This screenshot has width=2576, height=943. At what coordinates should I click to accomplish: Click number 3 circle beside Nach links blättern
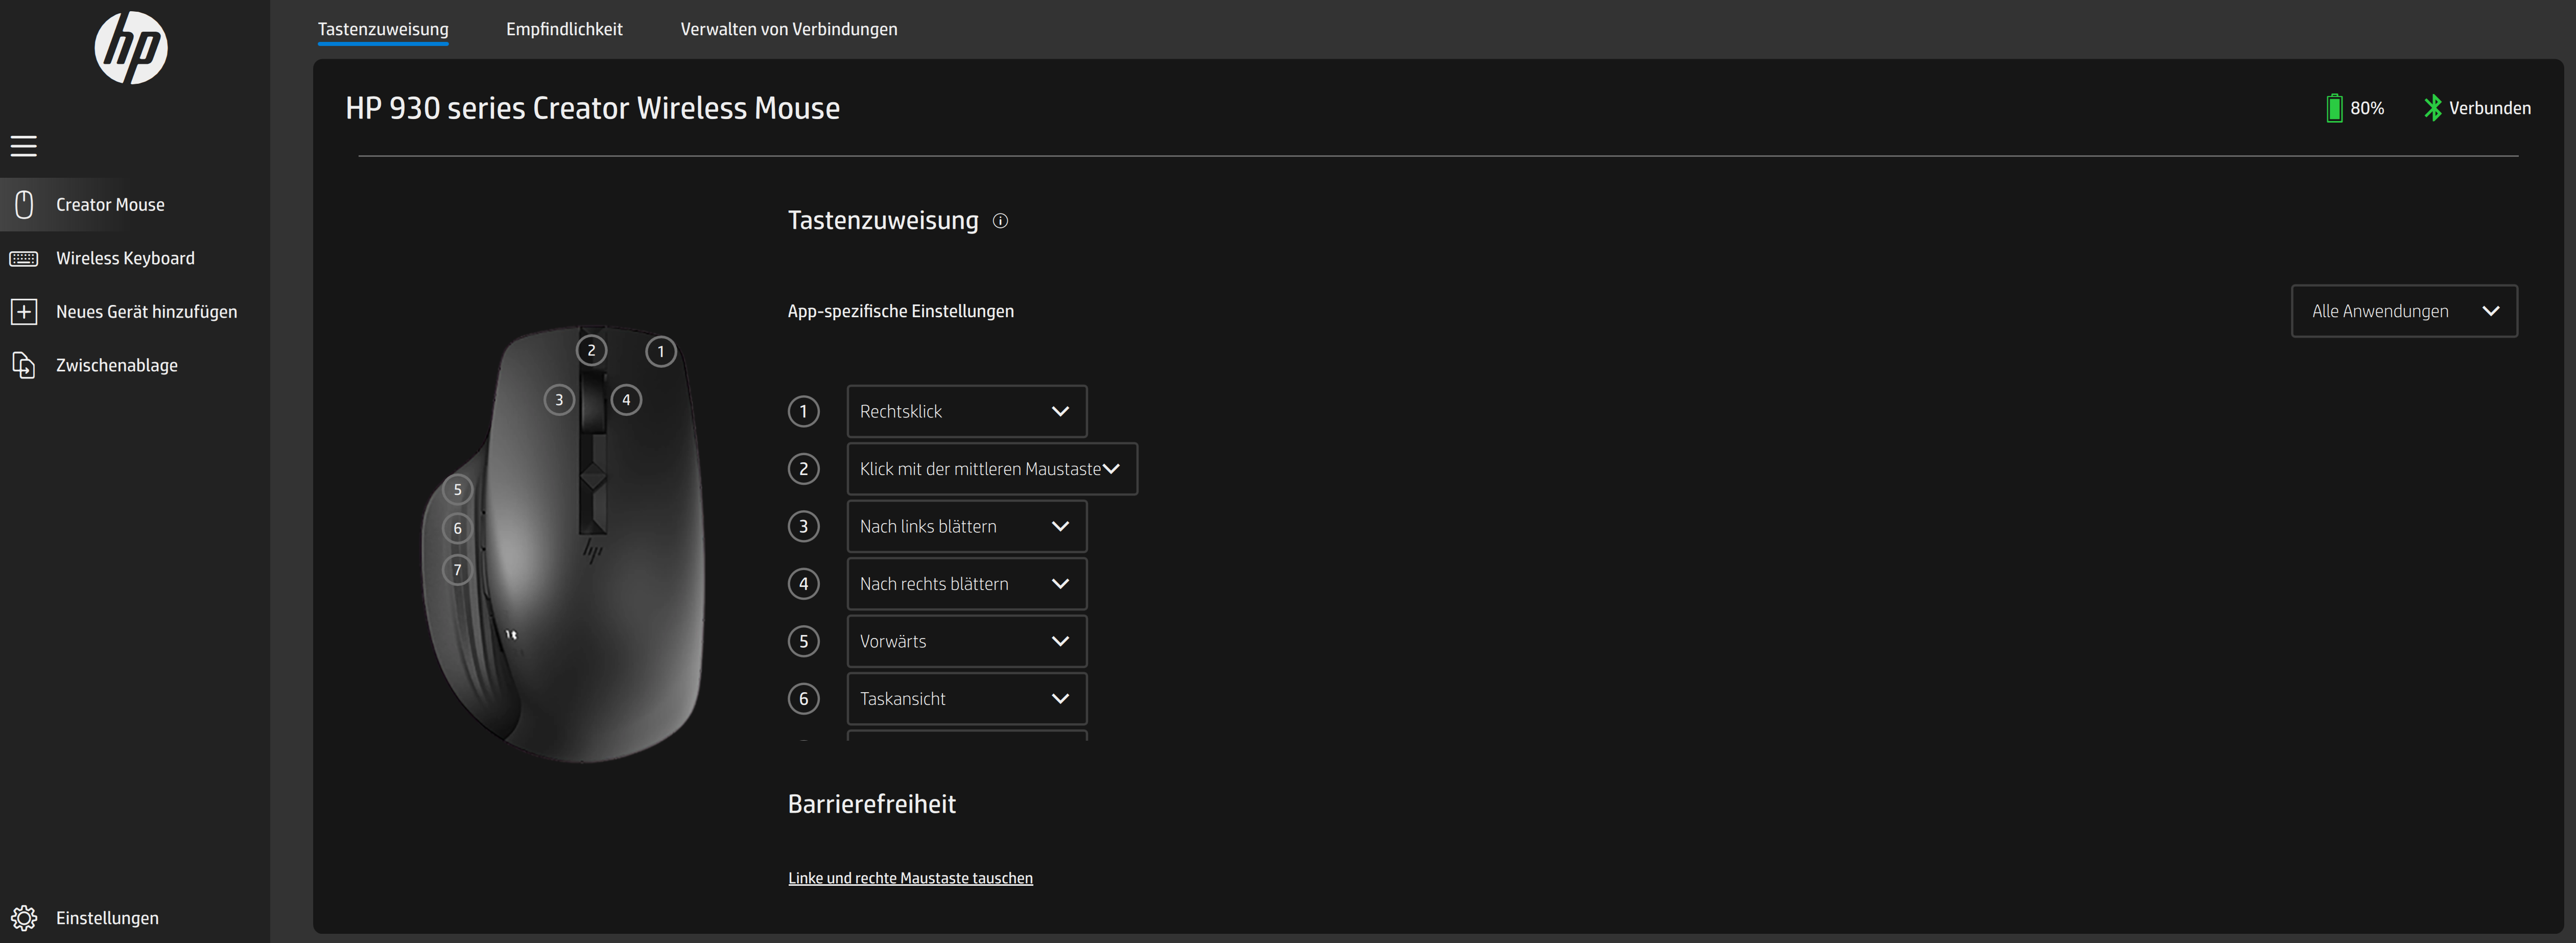pos(803,526)
